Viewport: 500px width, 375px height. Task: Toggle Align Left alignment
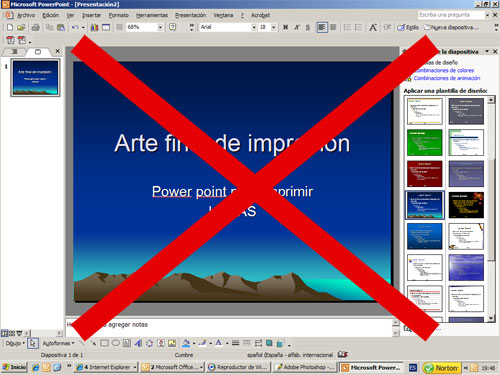tap(322, 27)
